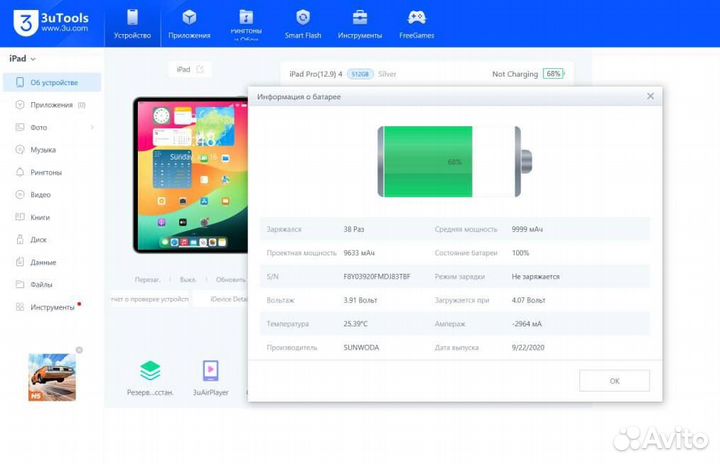
Task: Click the Инструменты grid icon in sidebar
Action: click(20, 307)
